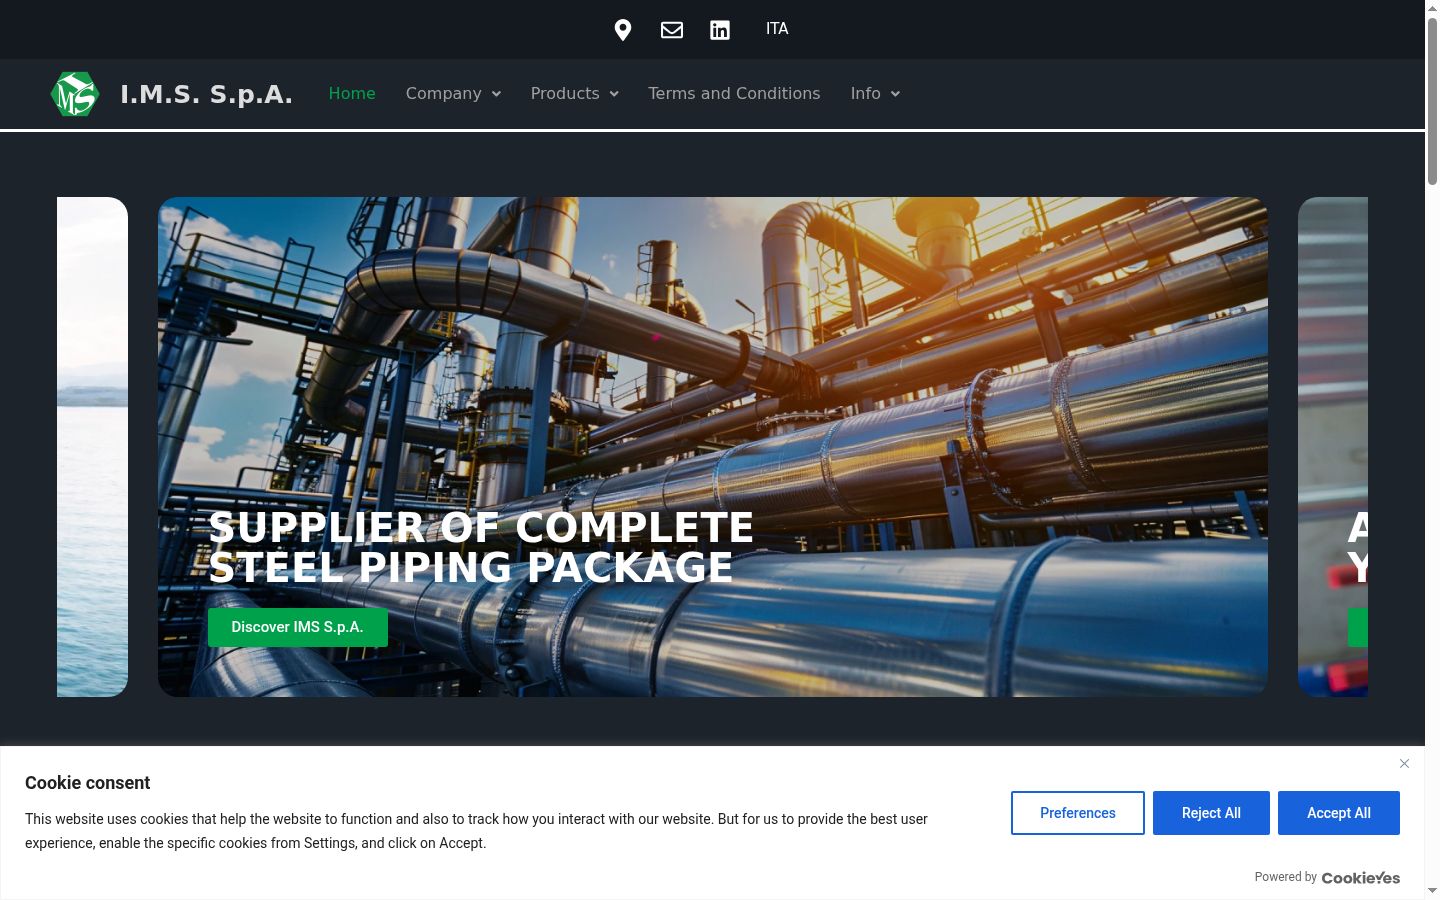Screen dimensions: 1440x900
Task: Open the CookieYes powered-by link
Action: [1361, 877]
